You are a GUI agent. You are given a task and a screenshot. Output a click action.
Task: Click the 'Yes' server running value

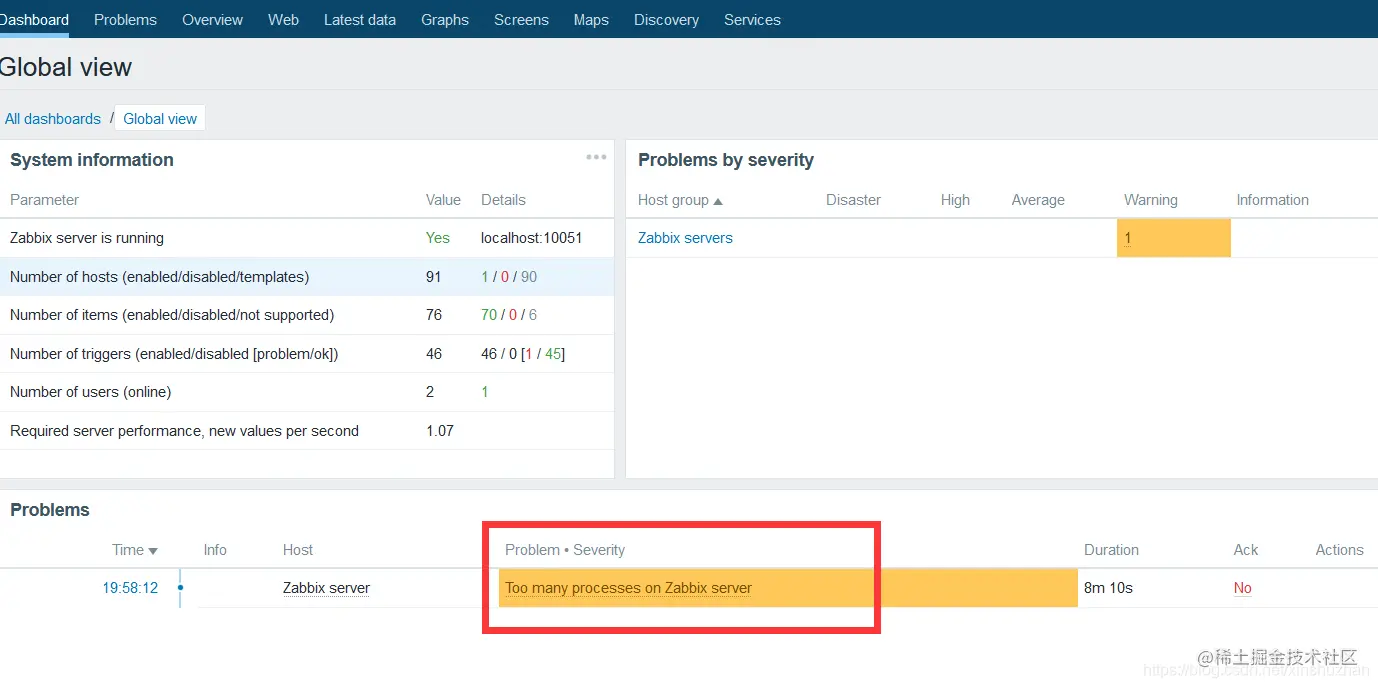(x=437, y=238)
